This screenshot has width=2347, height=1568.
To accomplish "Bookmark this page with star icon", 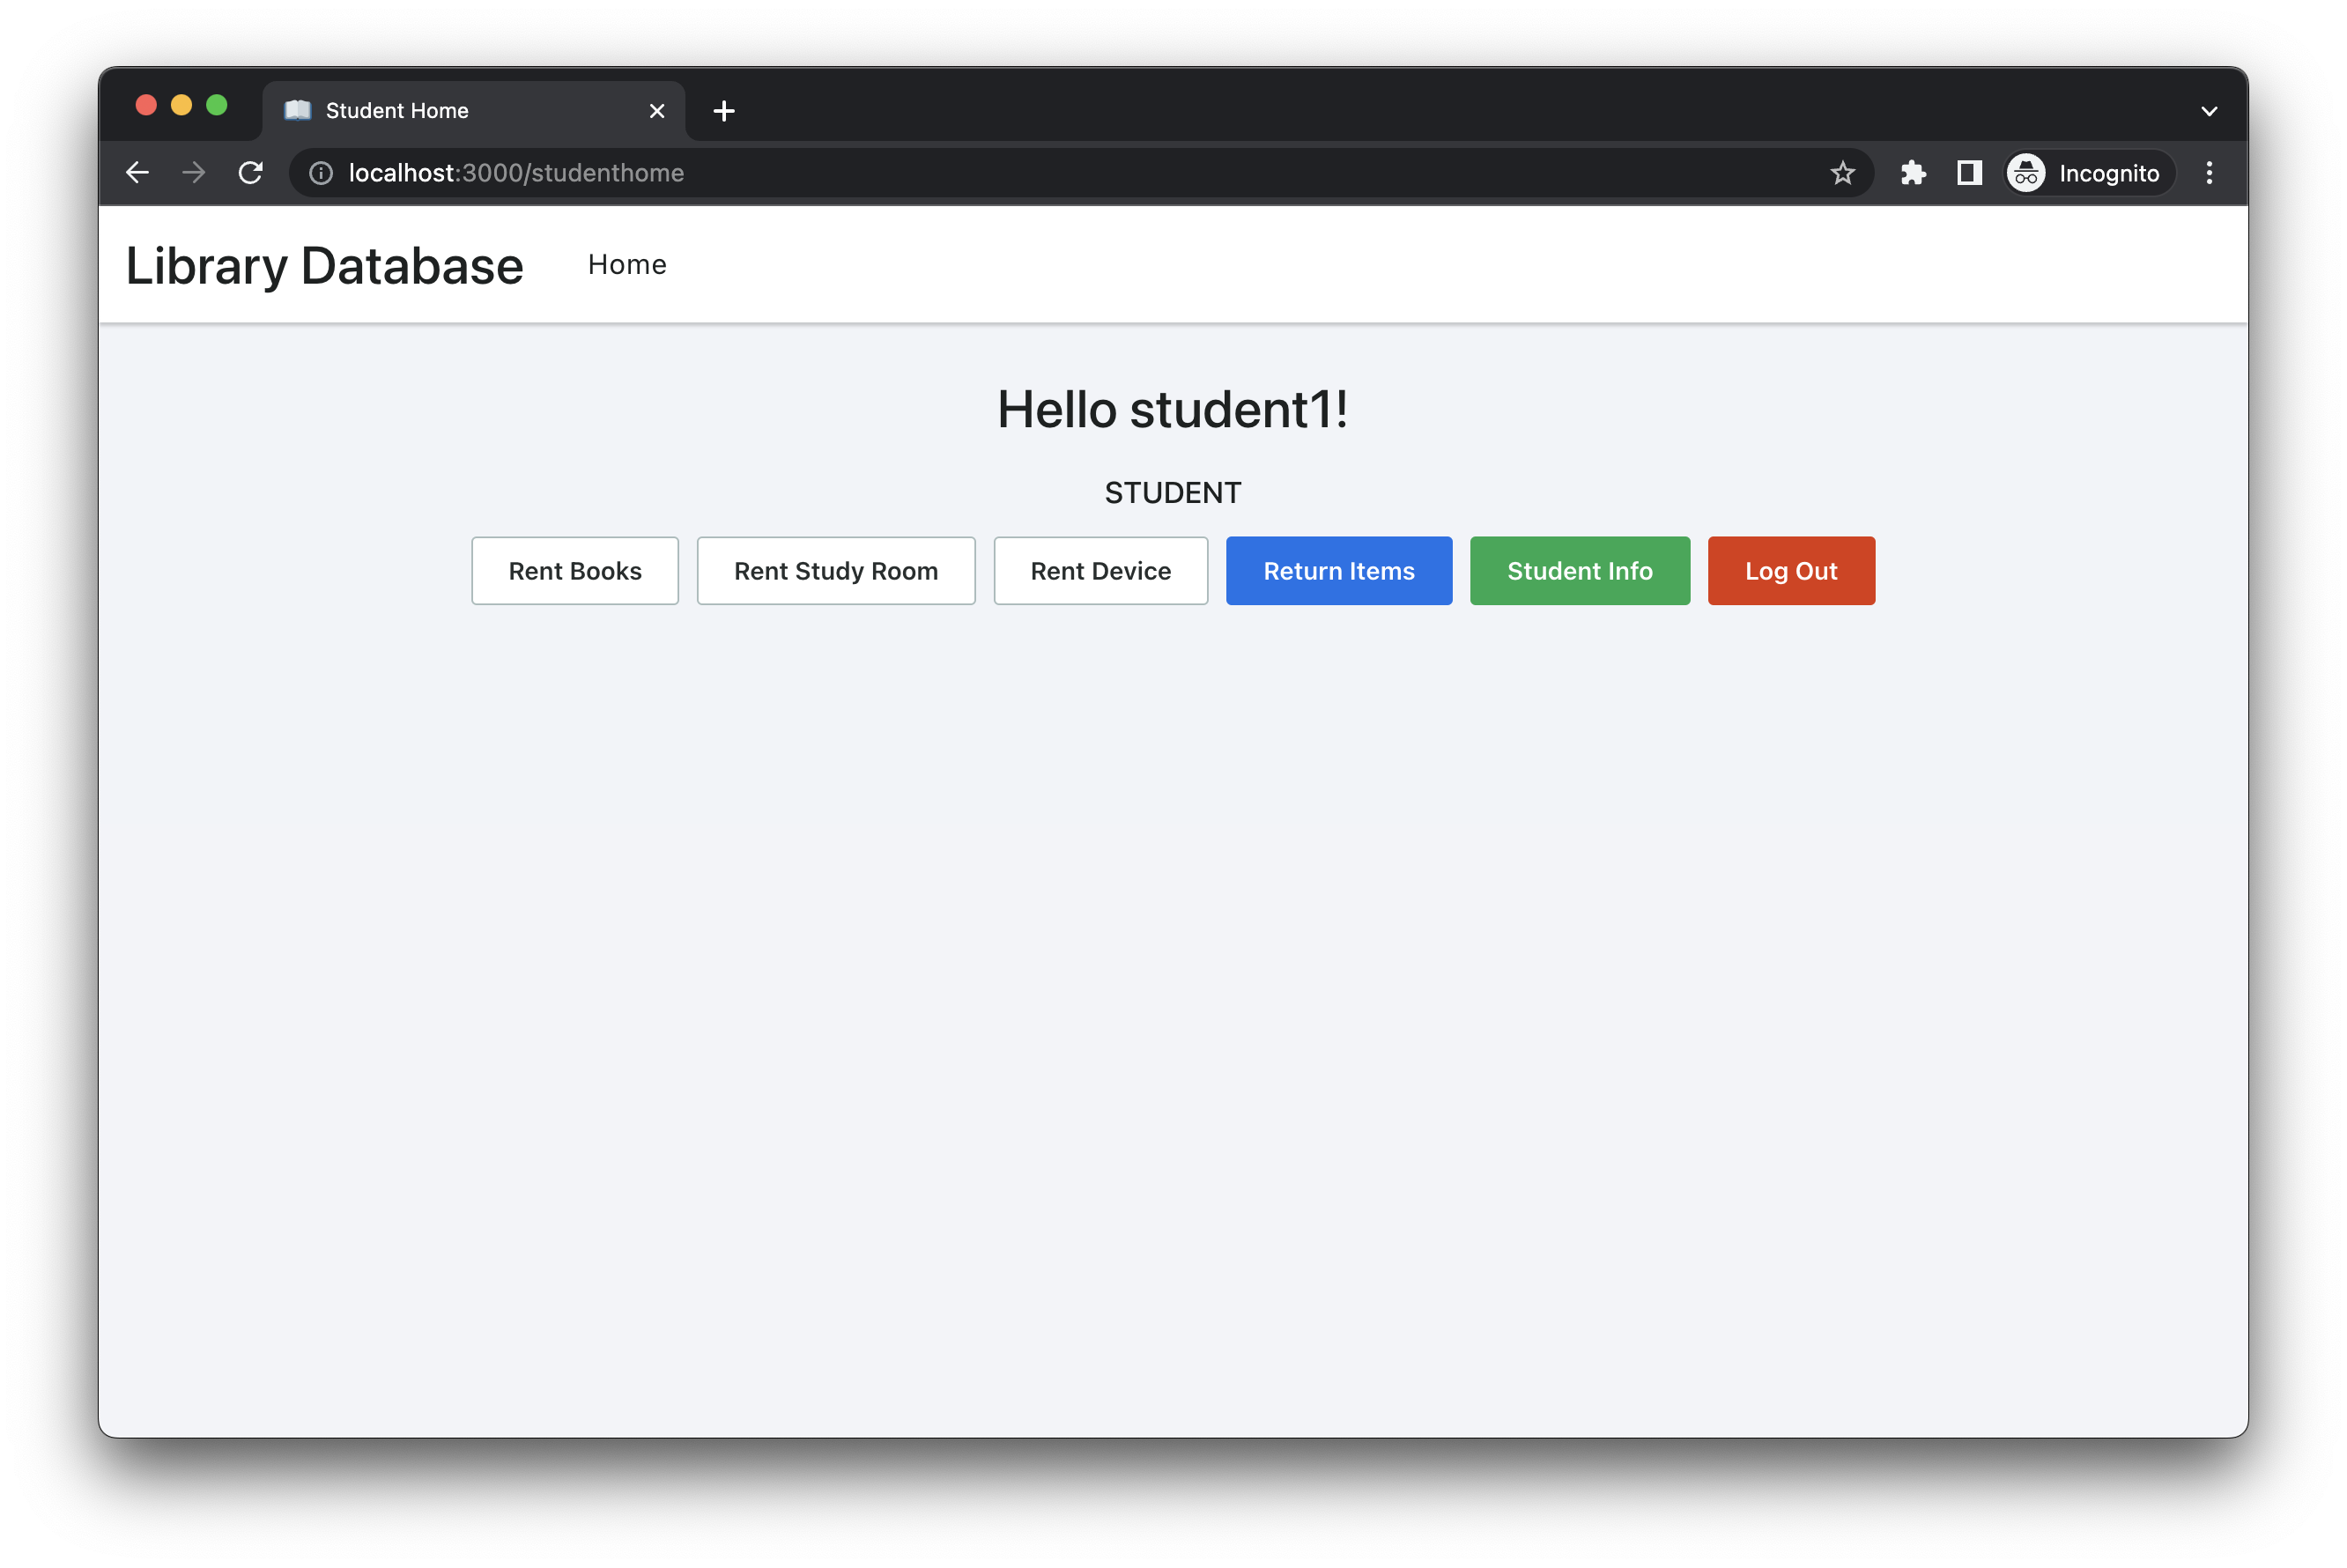I will coord(1842,173).
